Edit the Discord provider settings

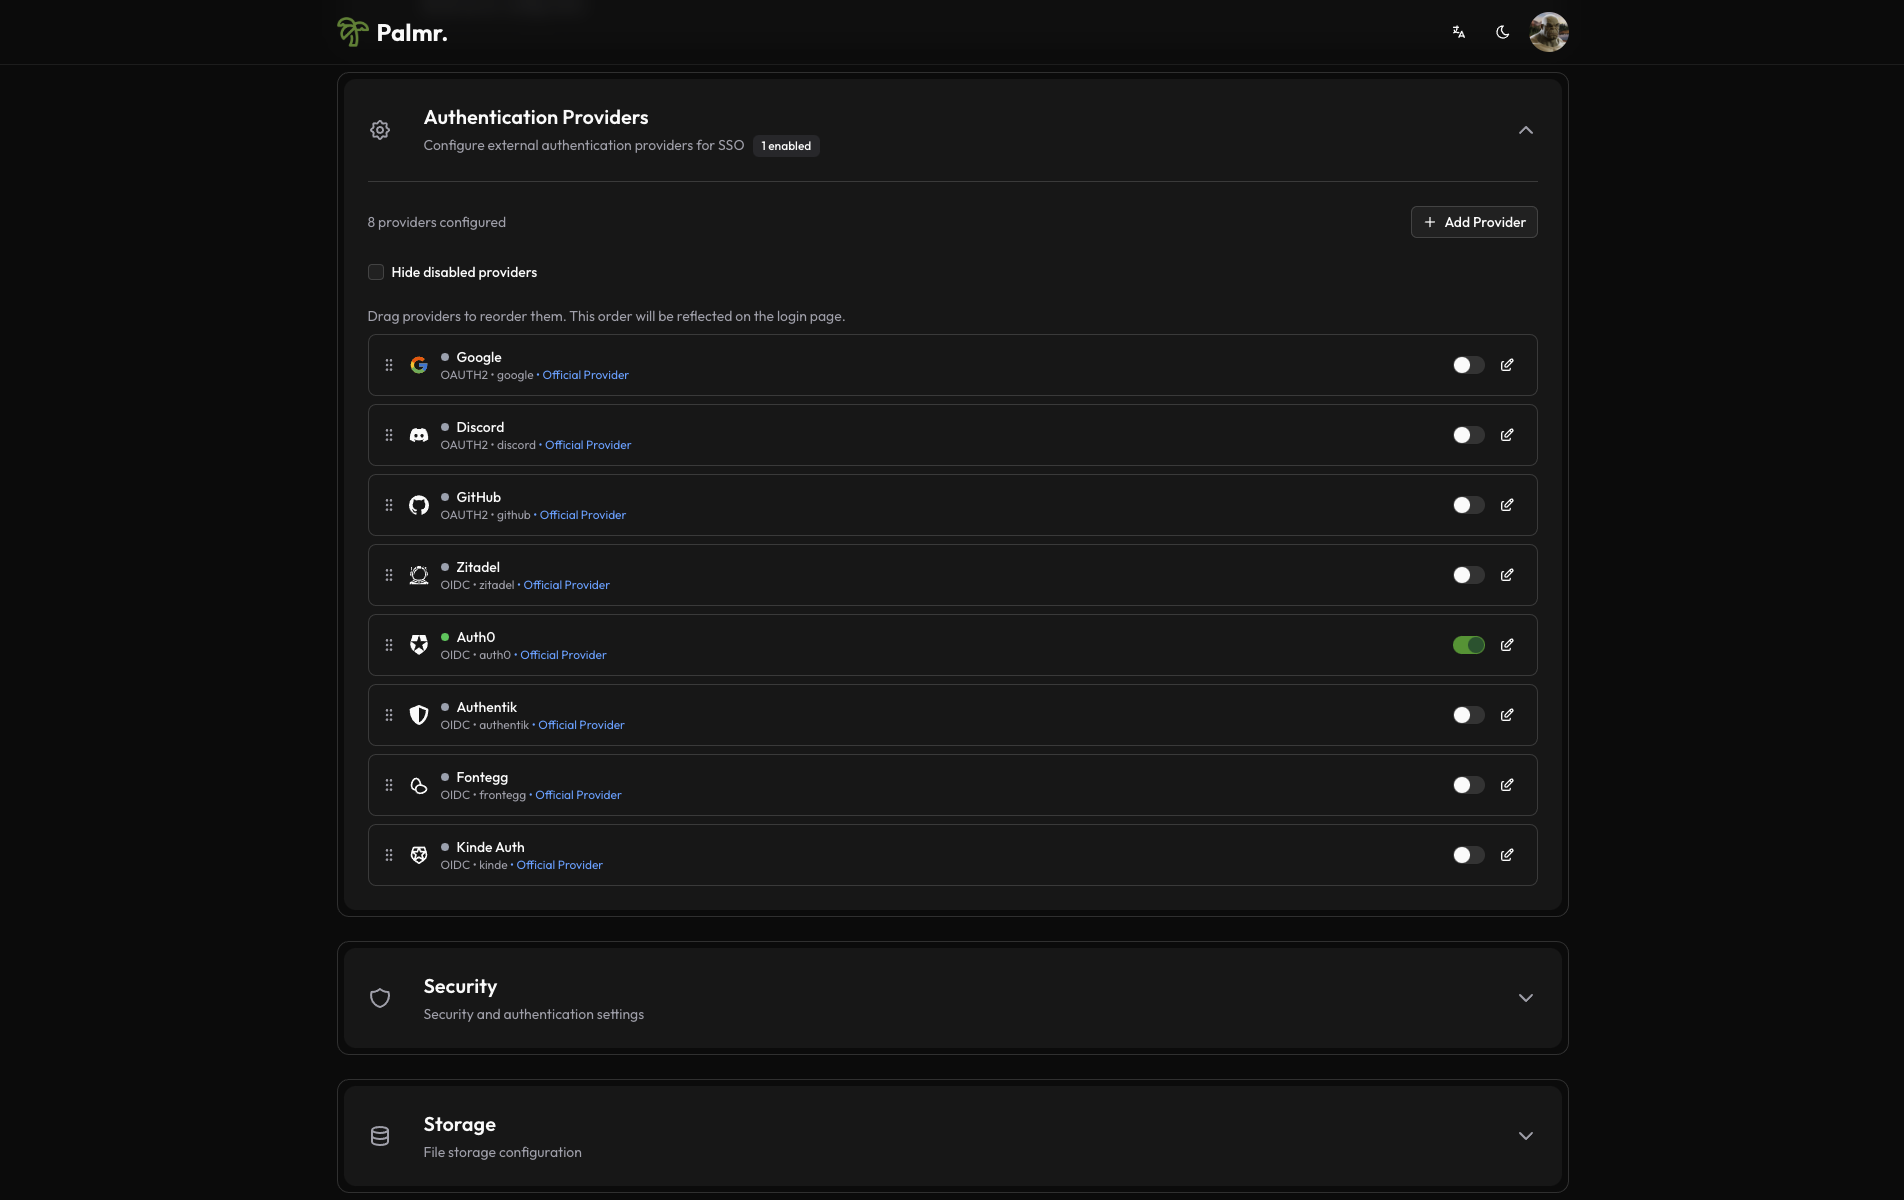[1507, 435]
